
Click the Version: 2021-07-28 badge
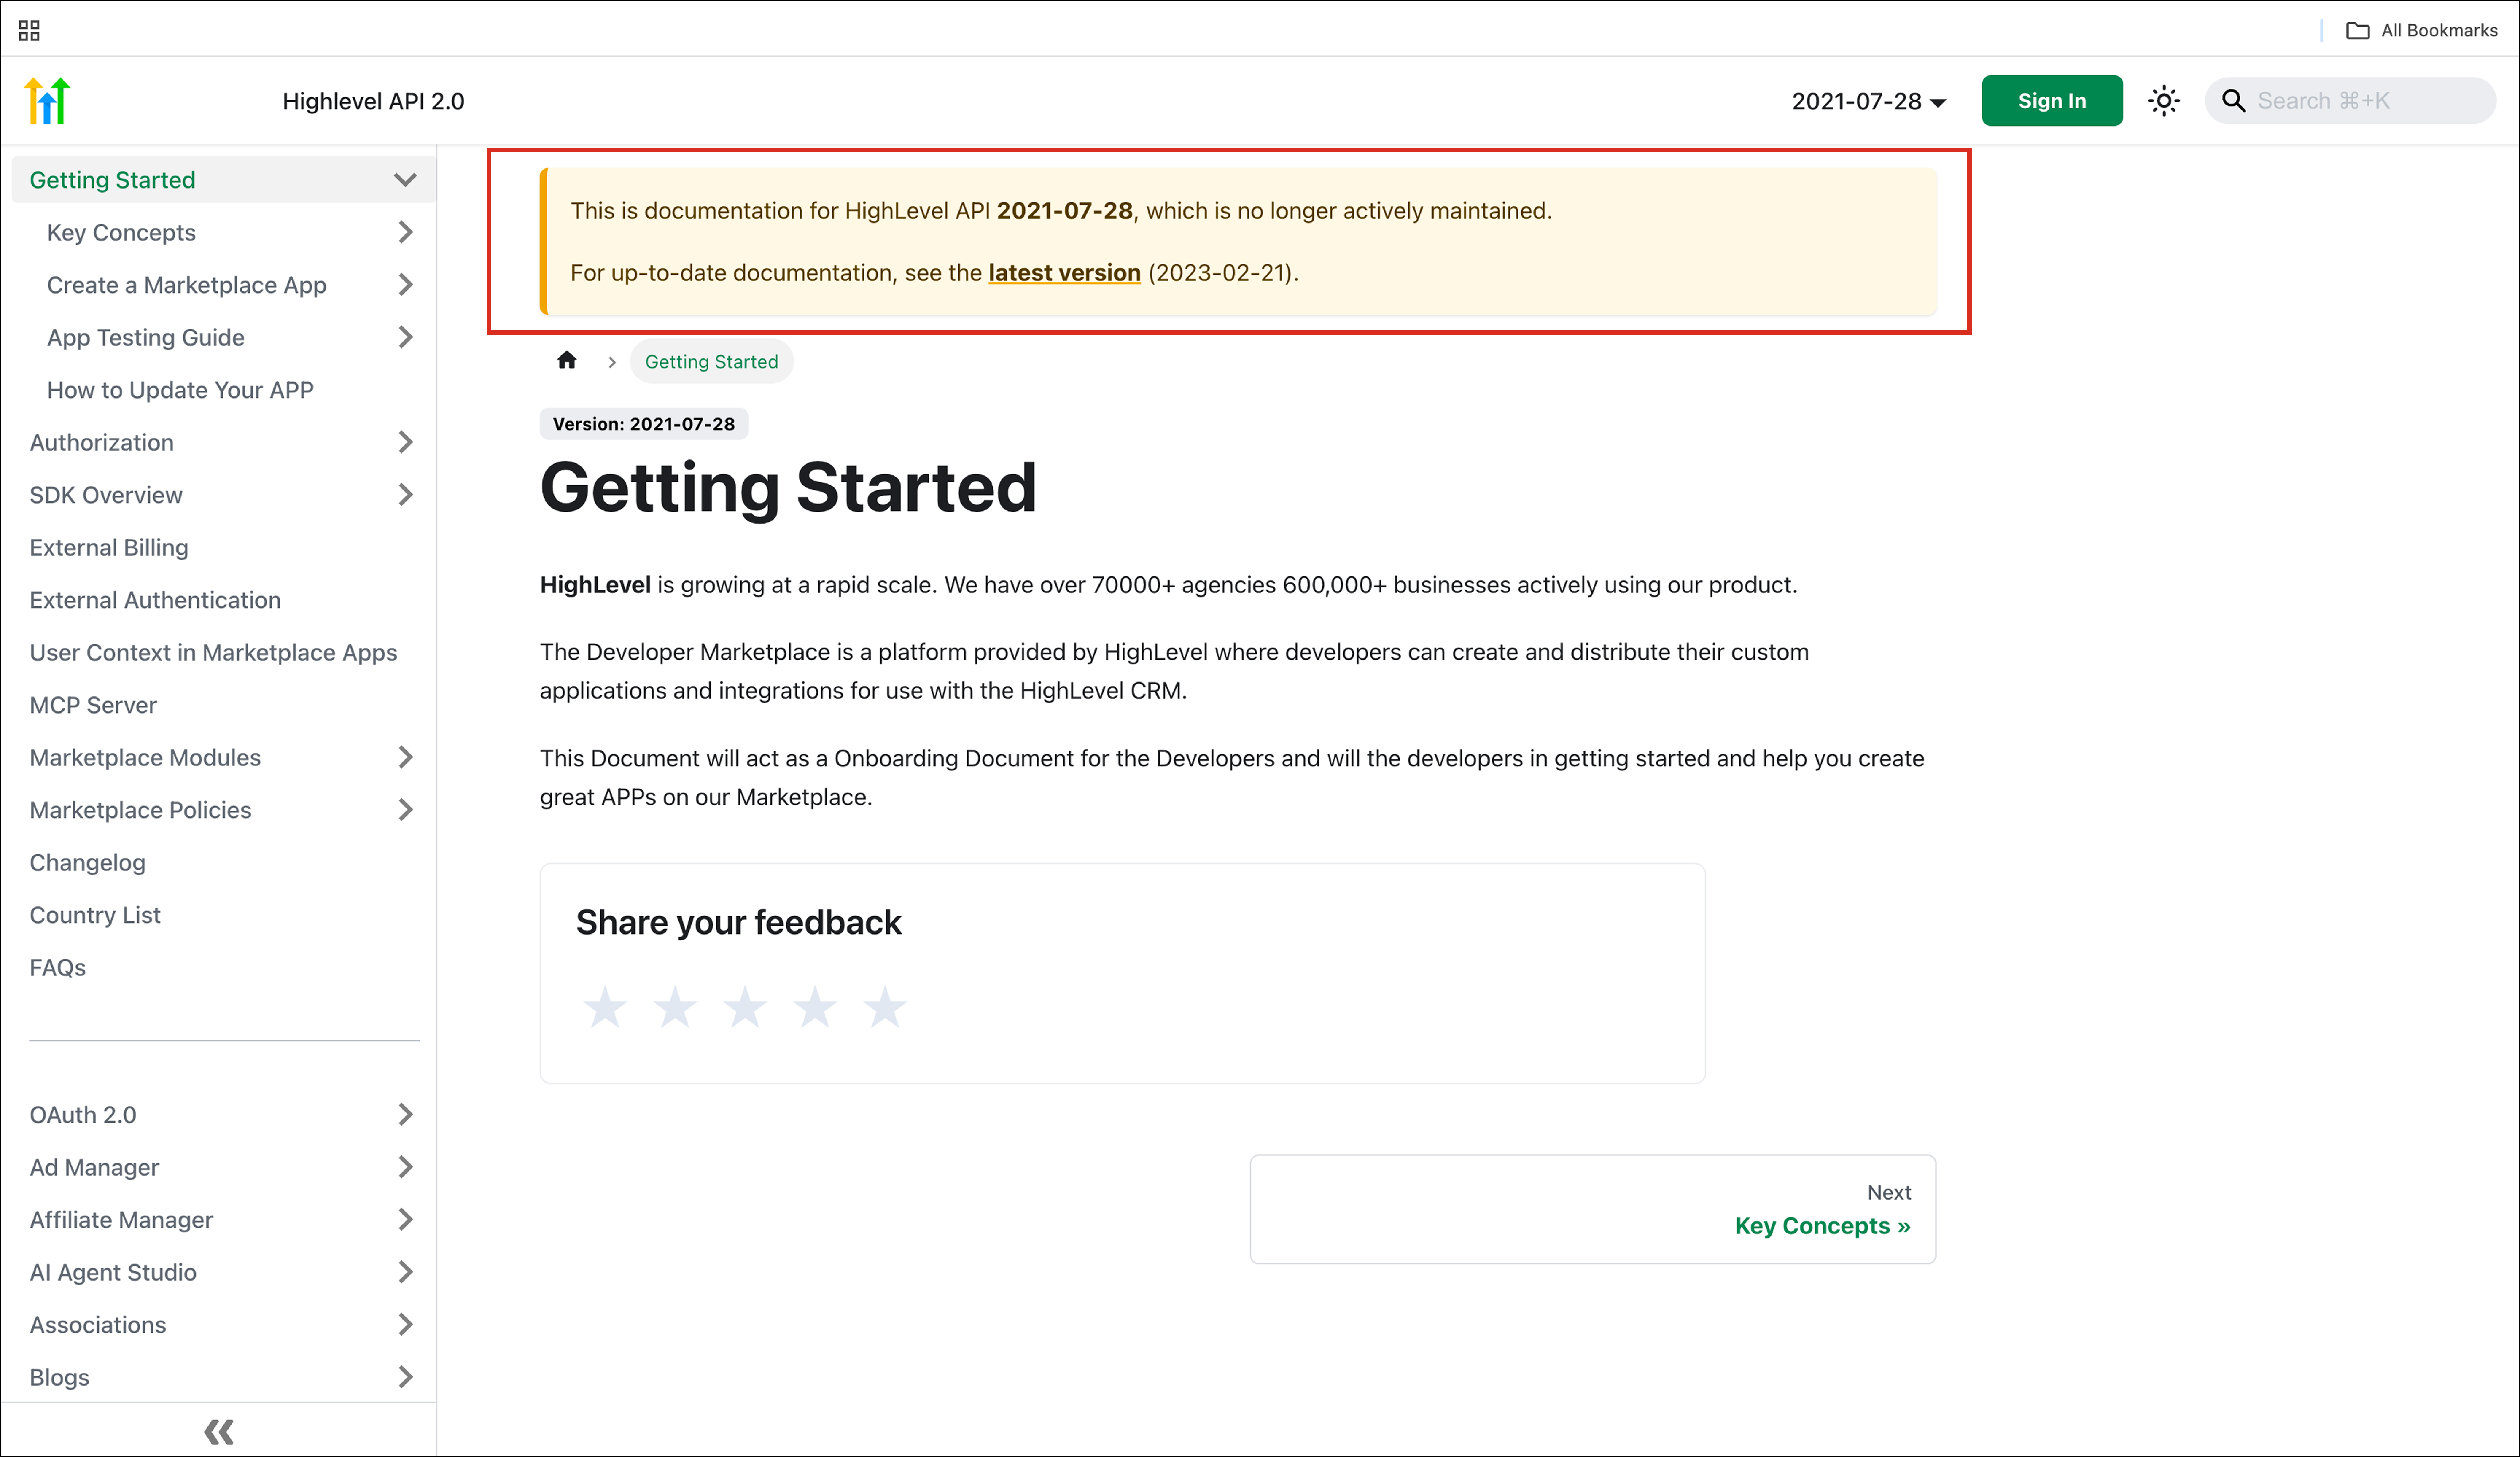[644, 424]
